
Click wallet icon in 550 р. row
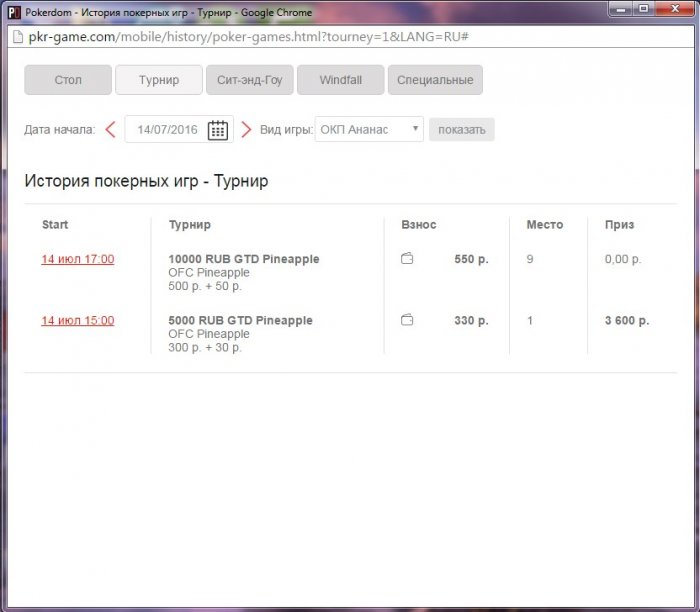click(407, 258)
